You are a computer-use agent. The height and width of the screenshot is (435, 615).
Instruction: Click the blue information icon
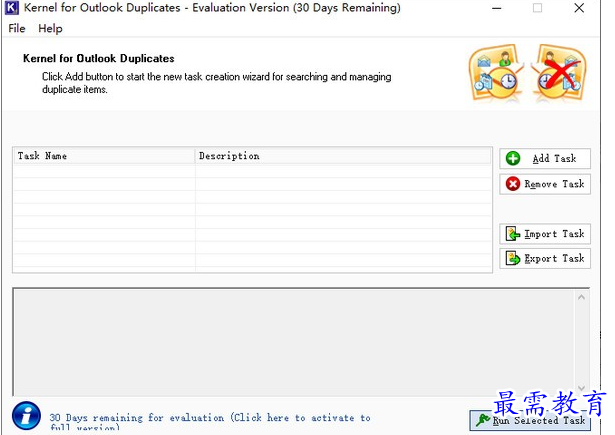point(26,416)
